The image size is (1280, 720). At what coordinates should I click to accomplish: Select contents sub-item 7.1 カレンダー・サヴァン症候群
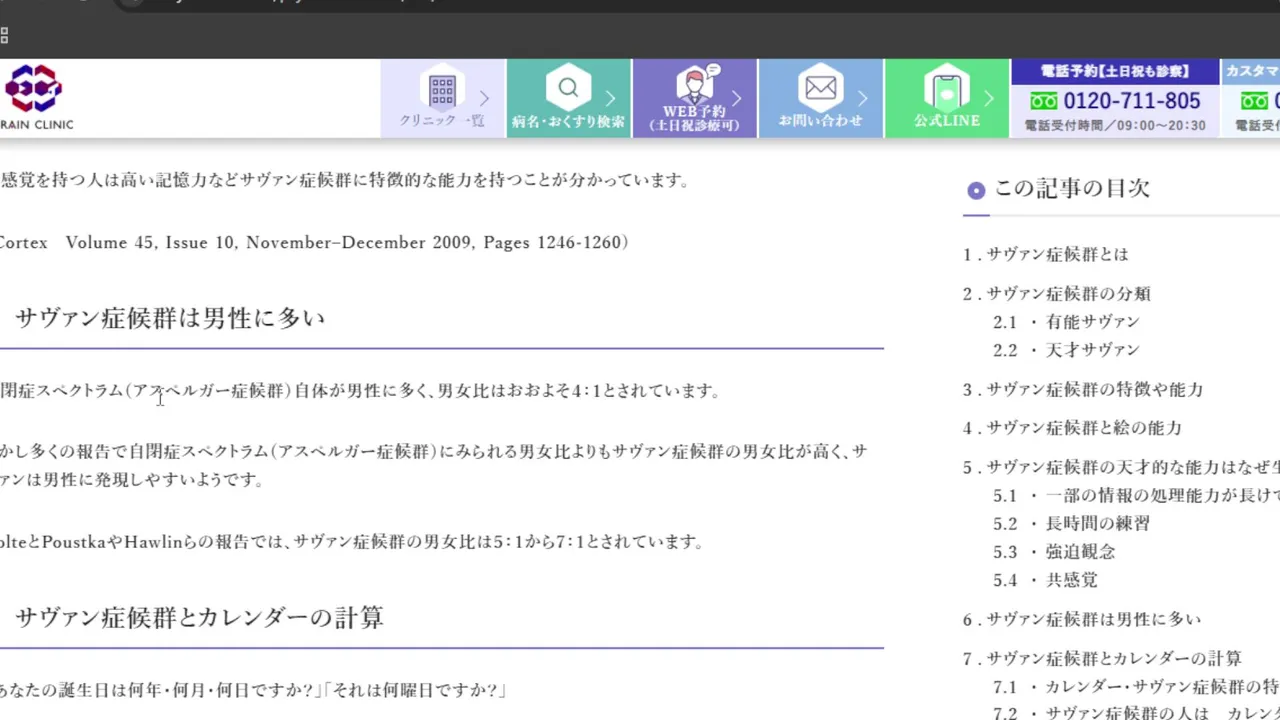(x=1136, y=686)
